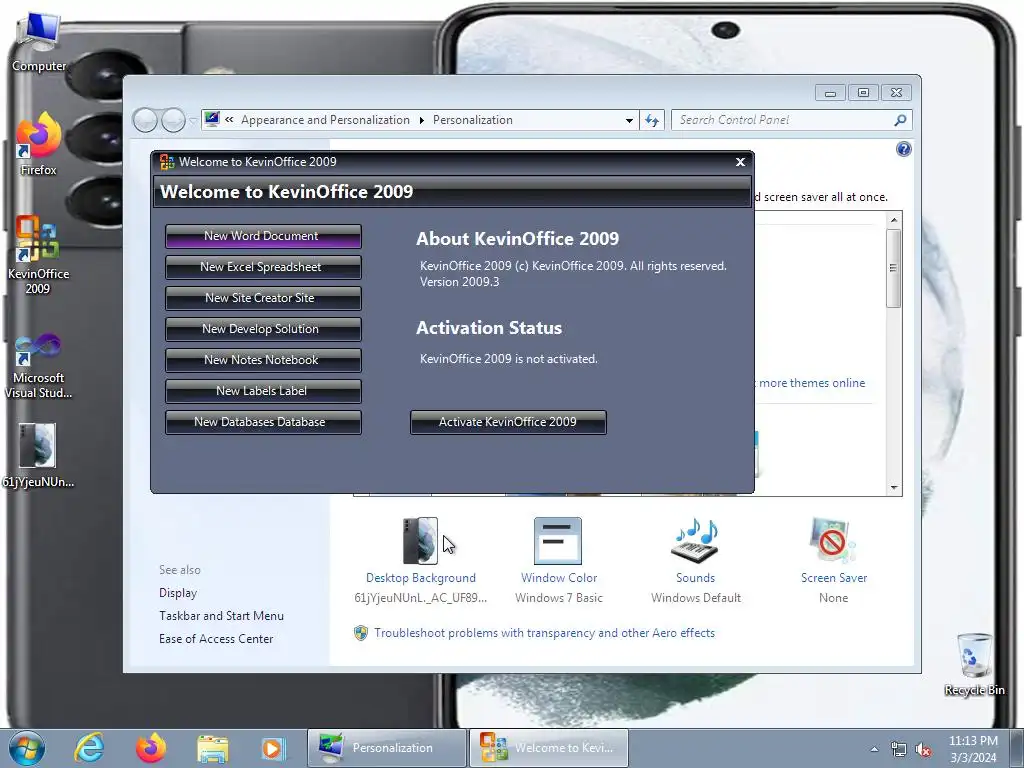Switch to the Personalization taskbar window

387,748
